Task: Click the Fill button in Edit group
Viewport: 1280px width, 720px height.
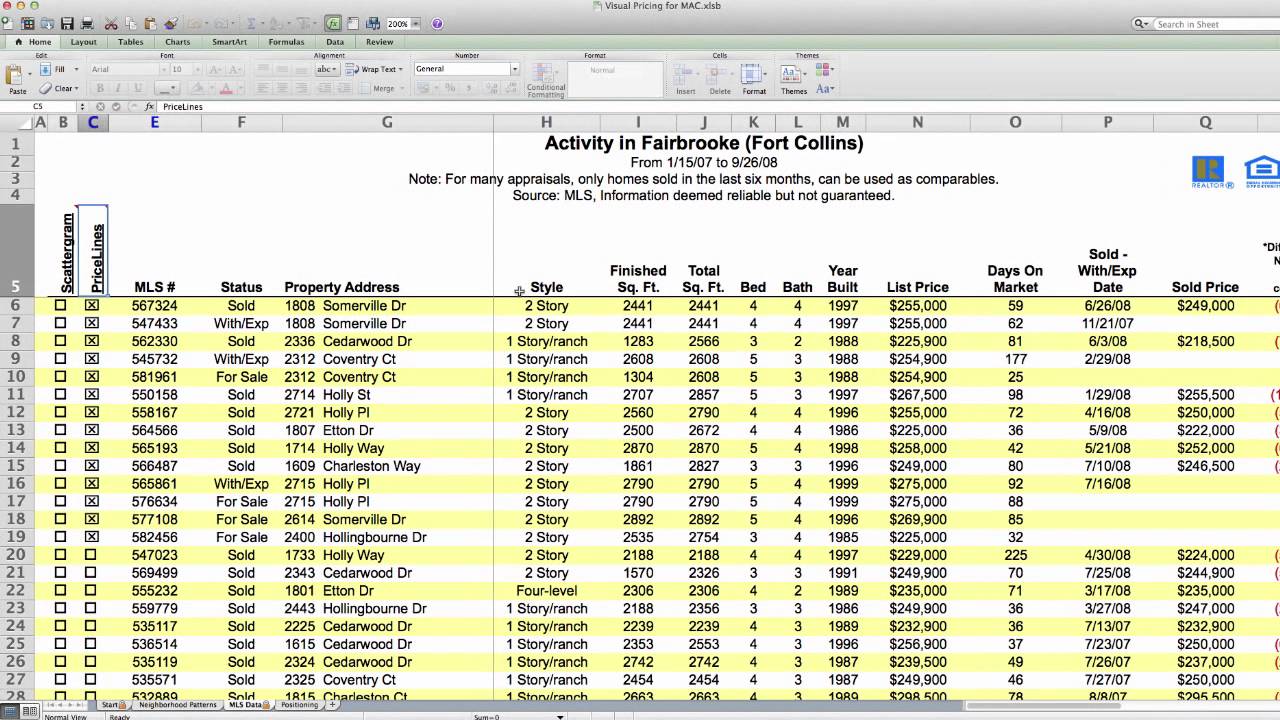Action: coord(55,69)
